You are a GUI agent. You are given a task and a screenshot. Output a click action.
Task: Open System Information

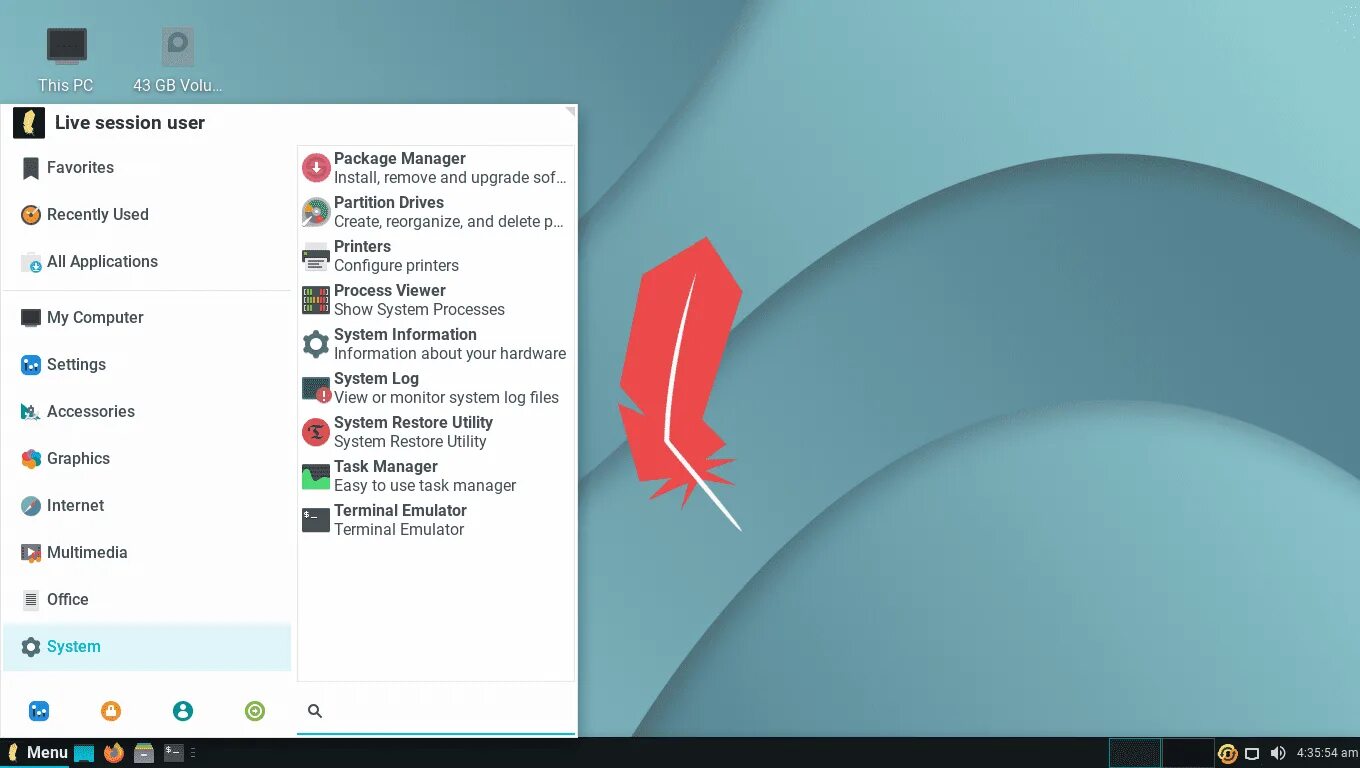[436, 344]
